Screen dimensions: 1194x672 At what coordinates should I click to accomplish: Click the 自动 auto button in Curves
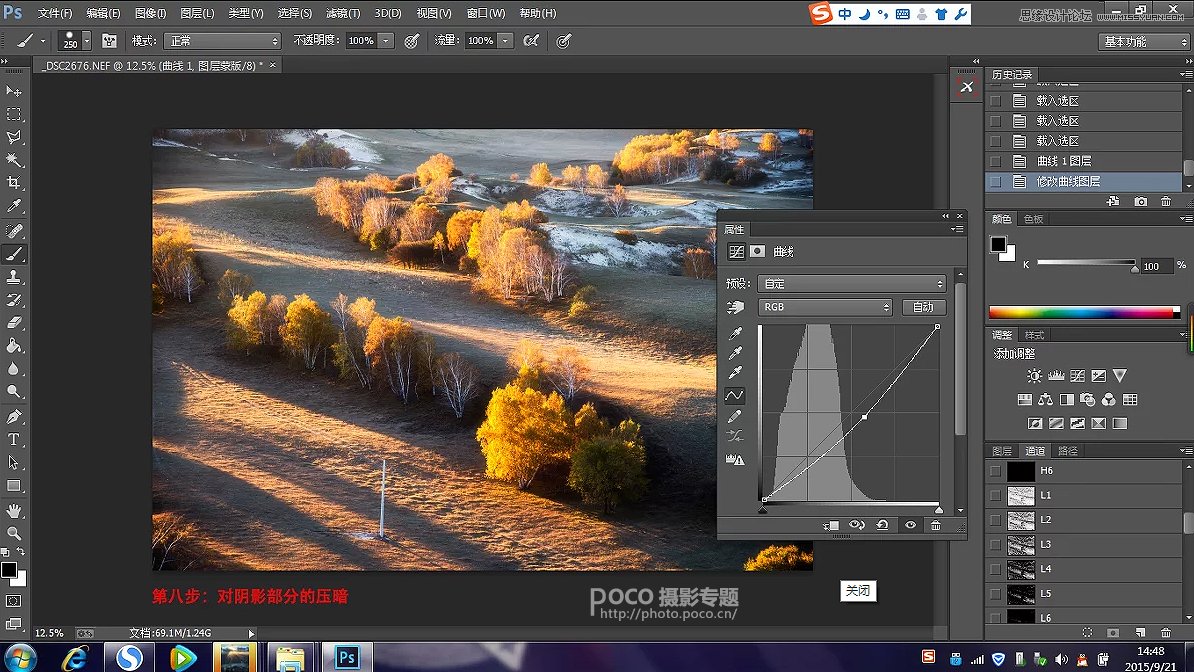pyautogui.click(x=924, y=307)
